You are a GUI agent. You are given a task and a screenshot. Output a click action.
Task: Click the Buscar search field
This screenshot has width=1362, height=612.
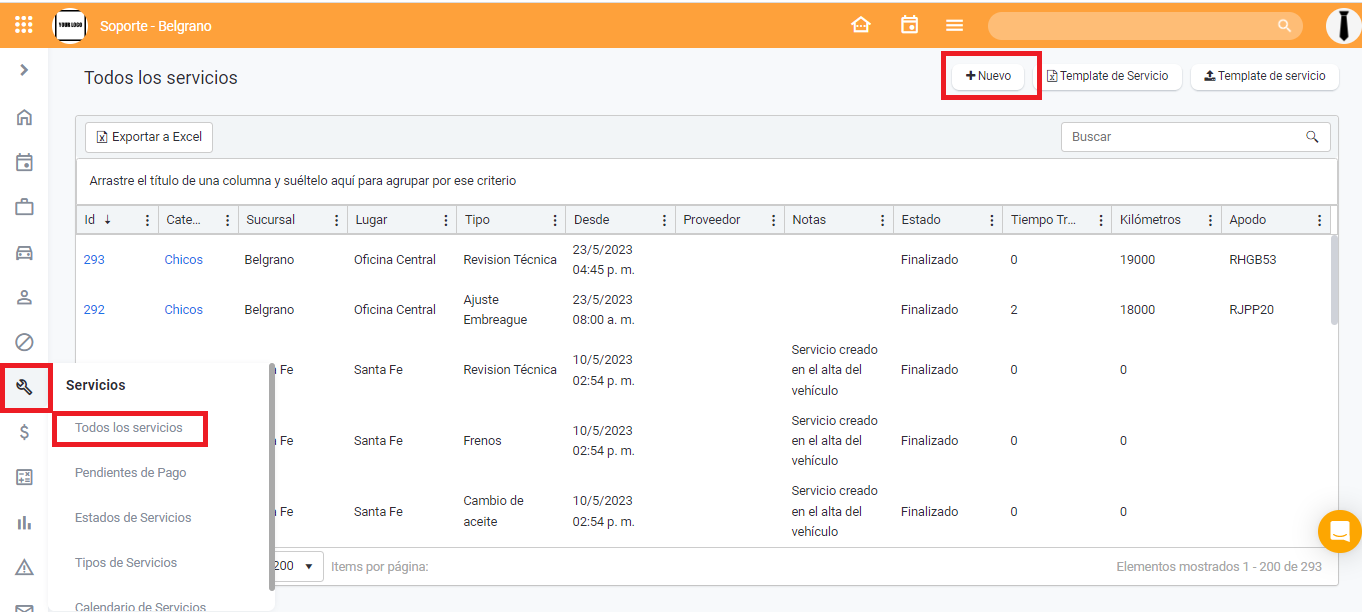point(1185,137)
